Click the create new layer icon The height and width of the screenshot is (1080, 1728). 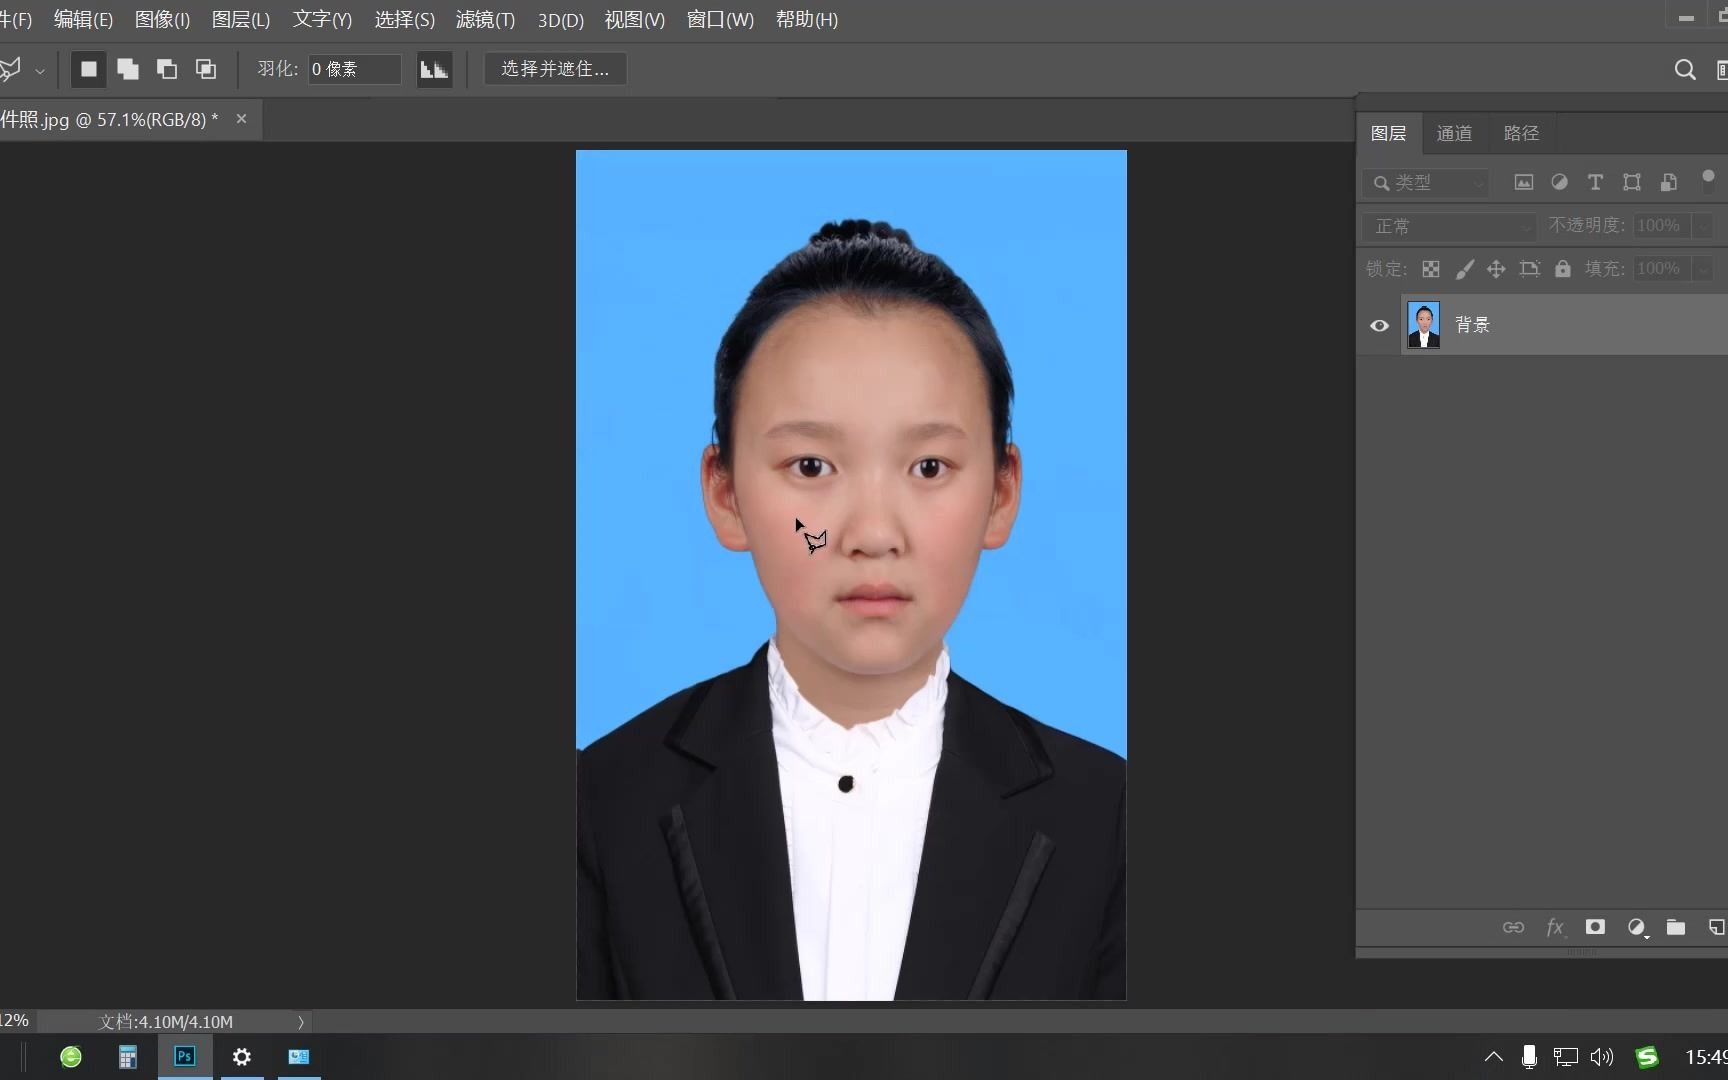tap(1716, 928)
